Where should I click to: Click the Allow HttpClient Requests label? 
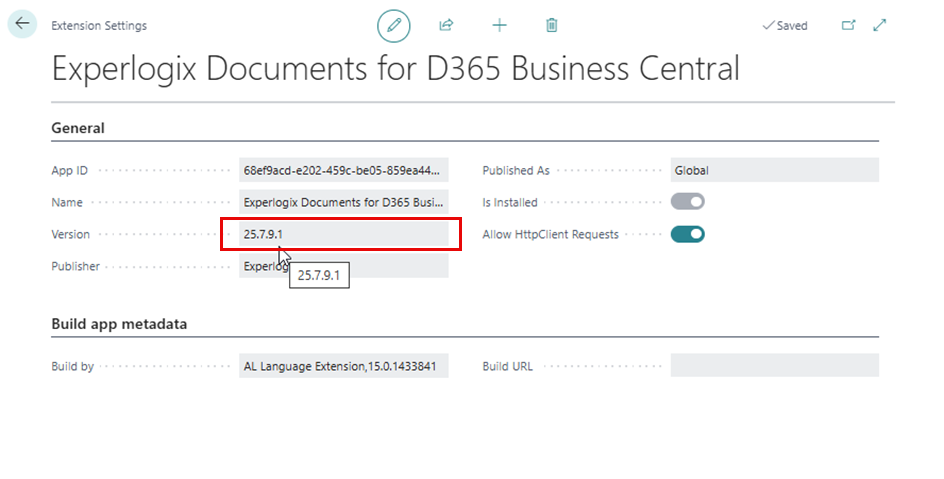[550, 234]
